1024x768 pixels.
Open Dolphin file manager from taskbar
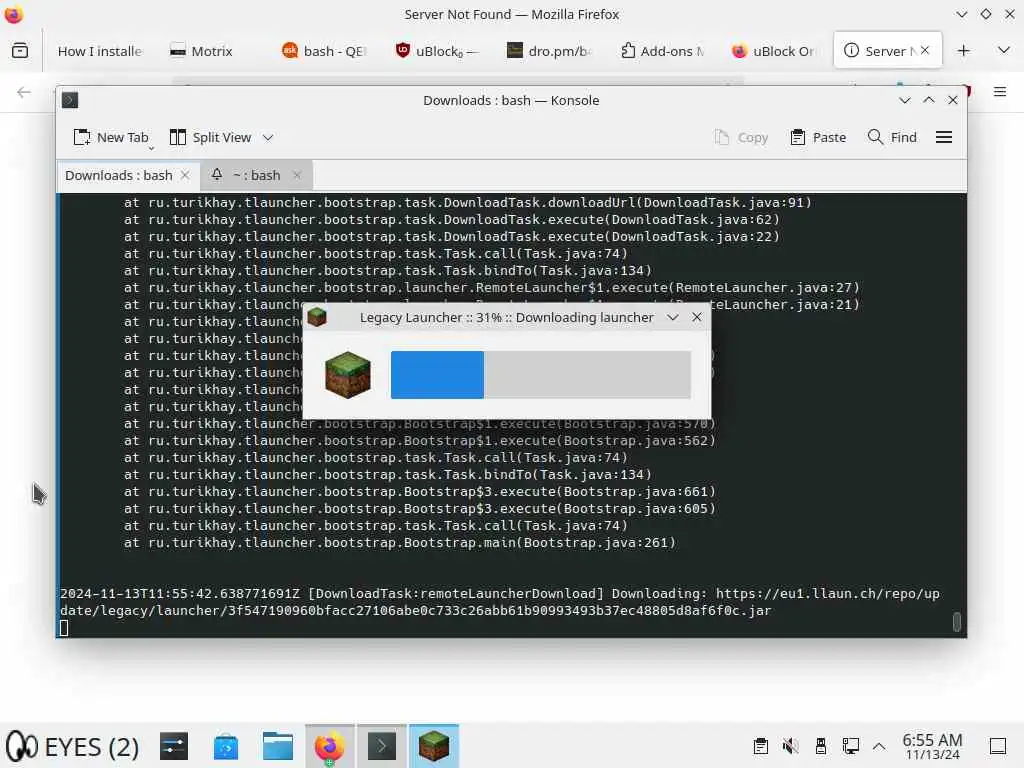pos(278,746)
